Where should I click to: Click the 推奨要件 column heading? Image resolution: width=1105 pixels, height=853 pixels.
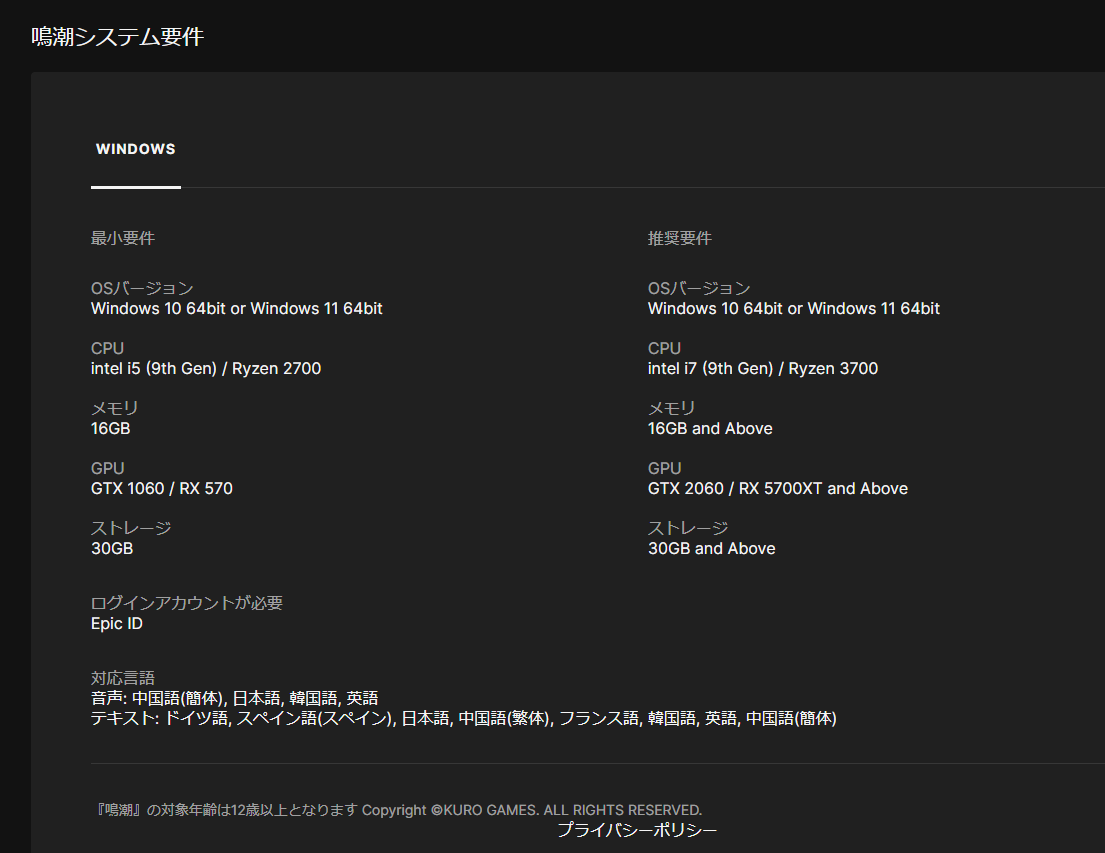tap(679, 238)
